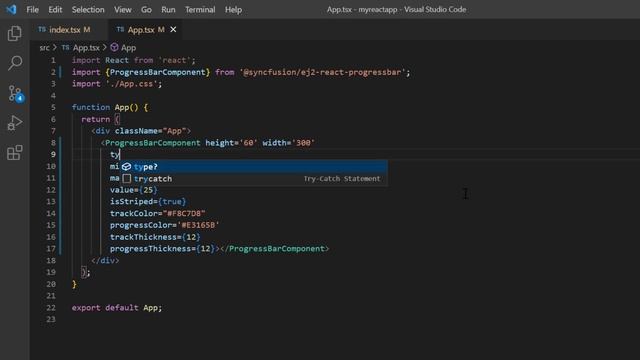Open the Go menu
This screenshot has height=360, width=640.
[x=146, y=9]
